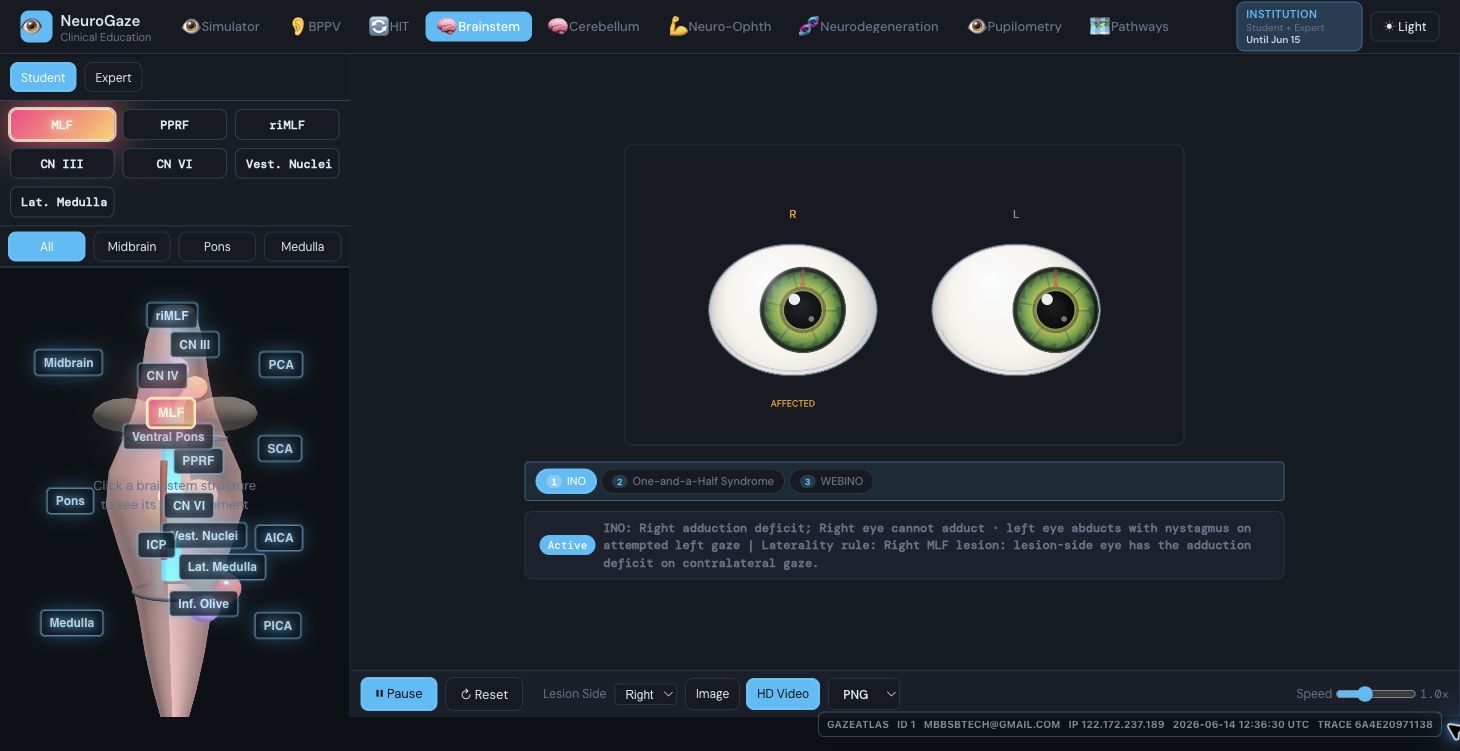Click the CN III label on brainstem model
Image resolution: width=1460 pixels, height=751 pixels.
pyautogui.click(x=195, y=345)
